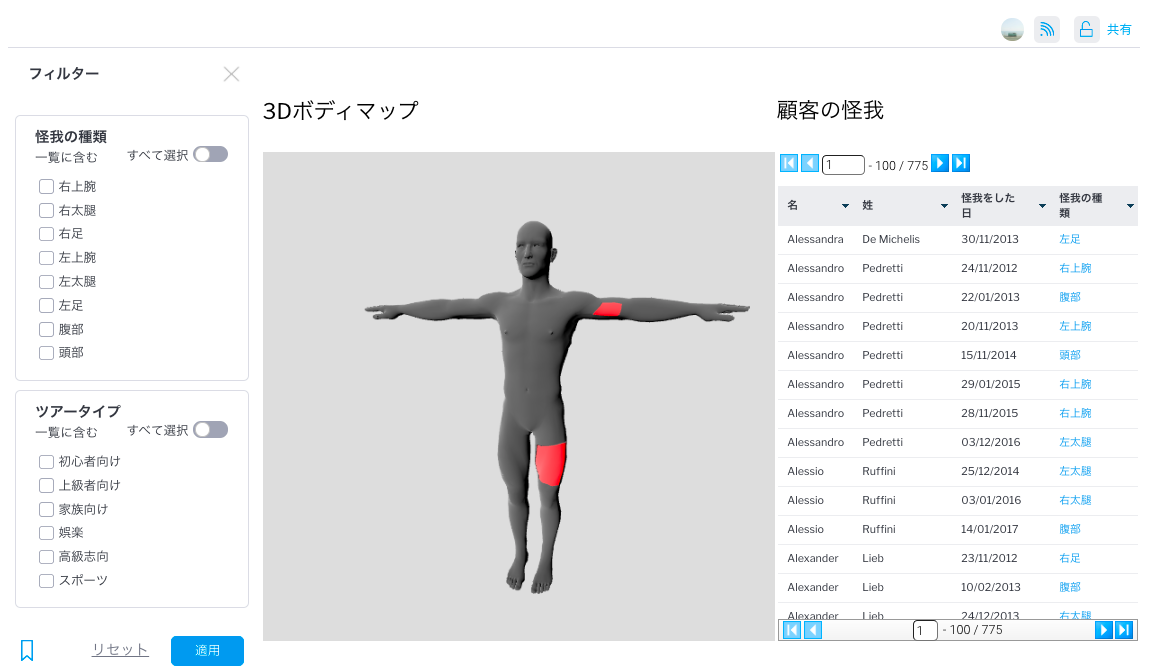Check the 右上腕 injury checkbox
The image size is (1165, 672).
pyautogui.click(x=46, y=186)
